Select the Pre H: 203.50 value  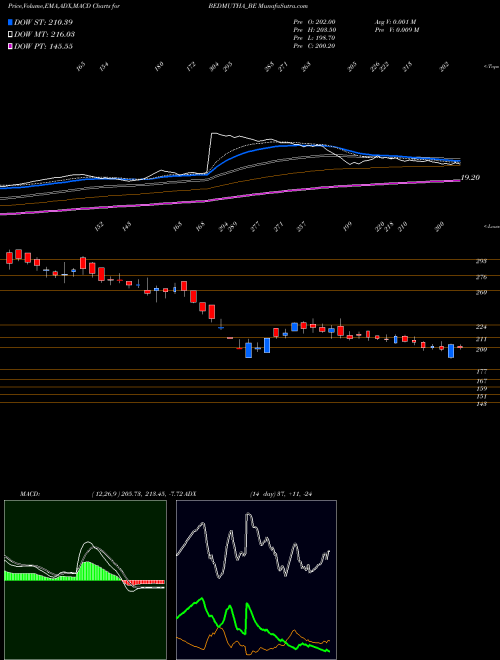coord(314,30)
